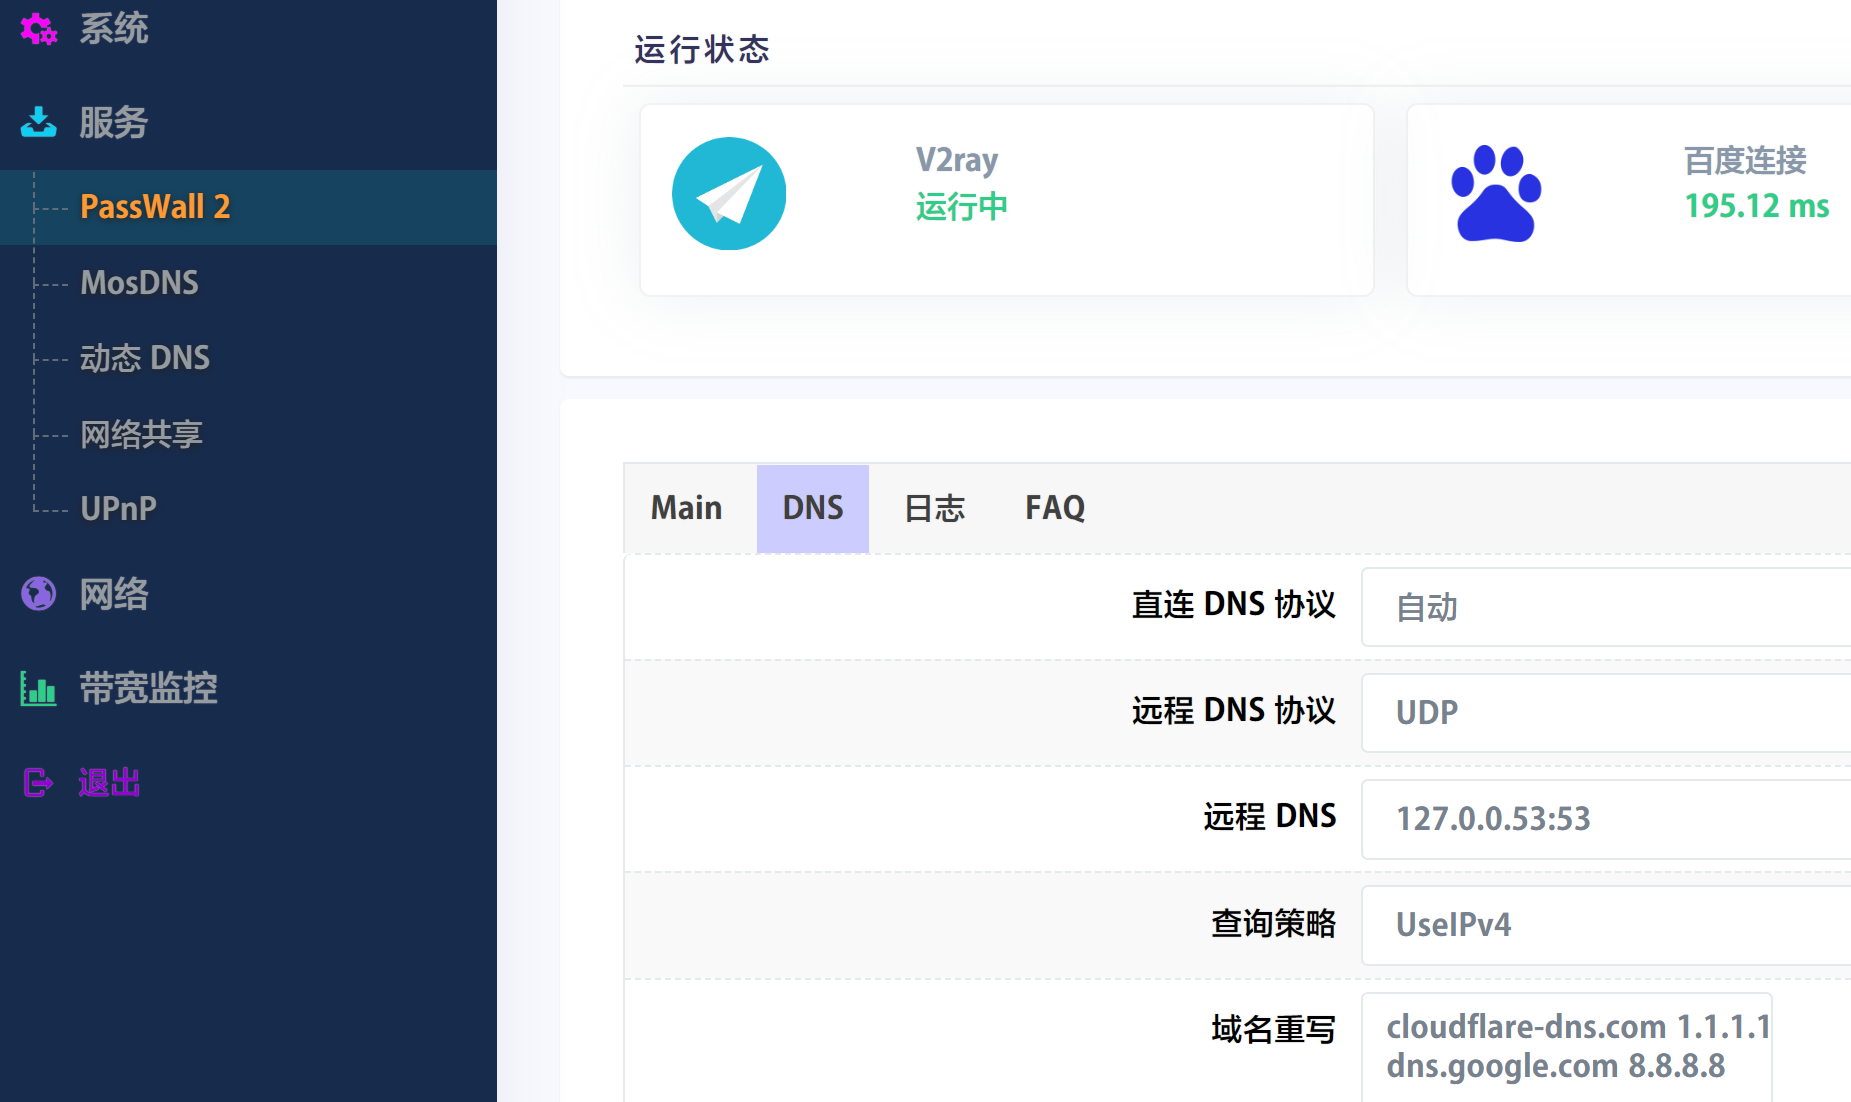Click the logout arrow icon
The height and width of the screenshot is (1102, 1851).
(39, 782)
